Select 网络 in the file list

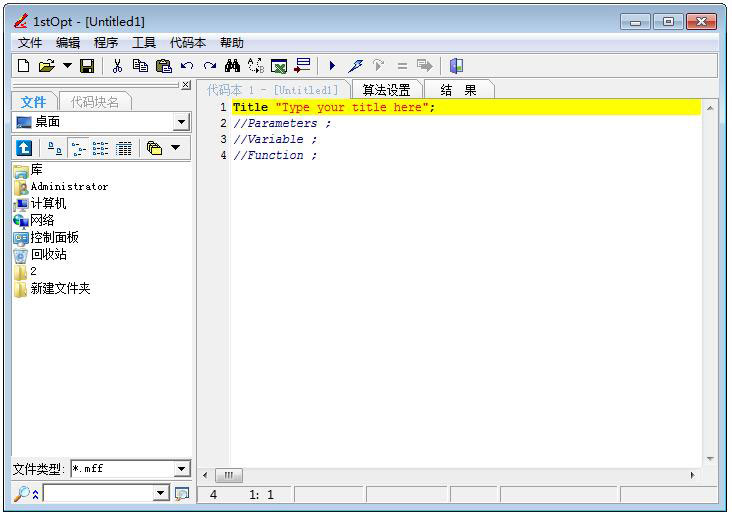click(x=34, y=220)
